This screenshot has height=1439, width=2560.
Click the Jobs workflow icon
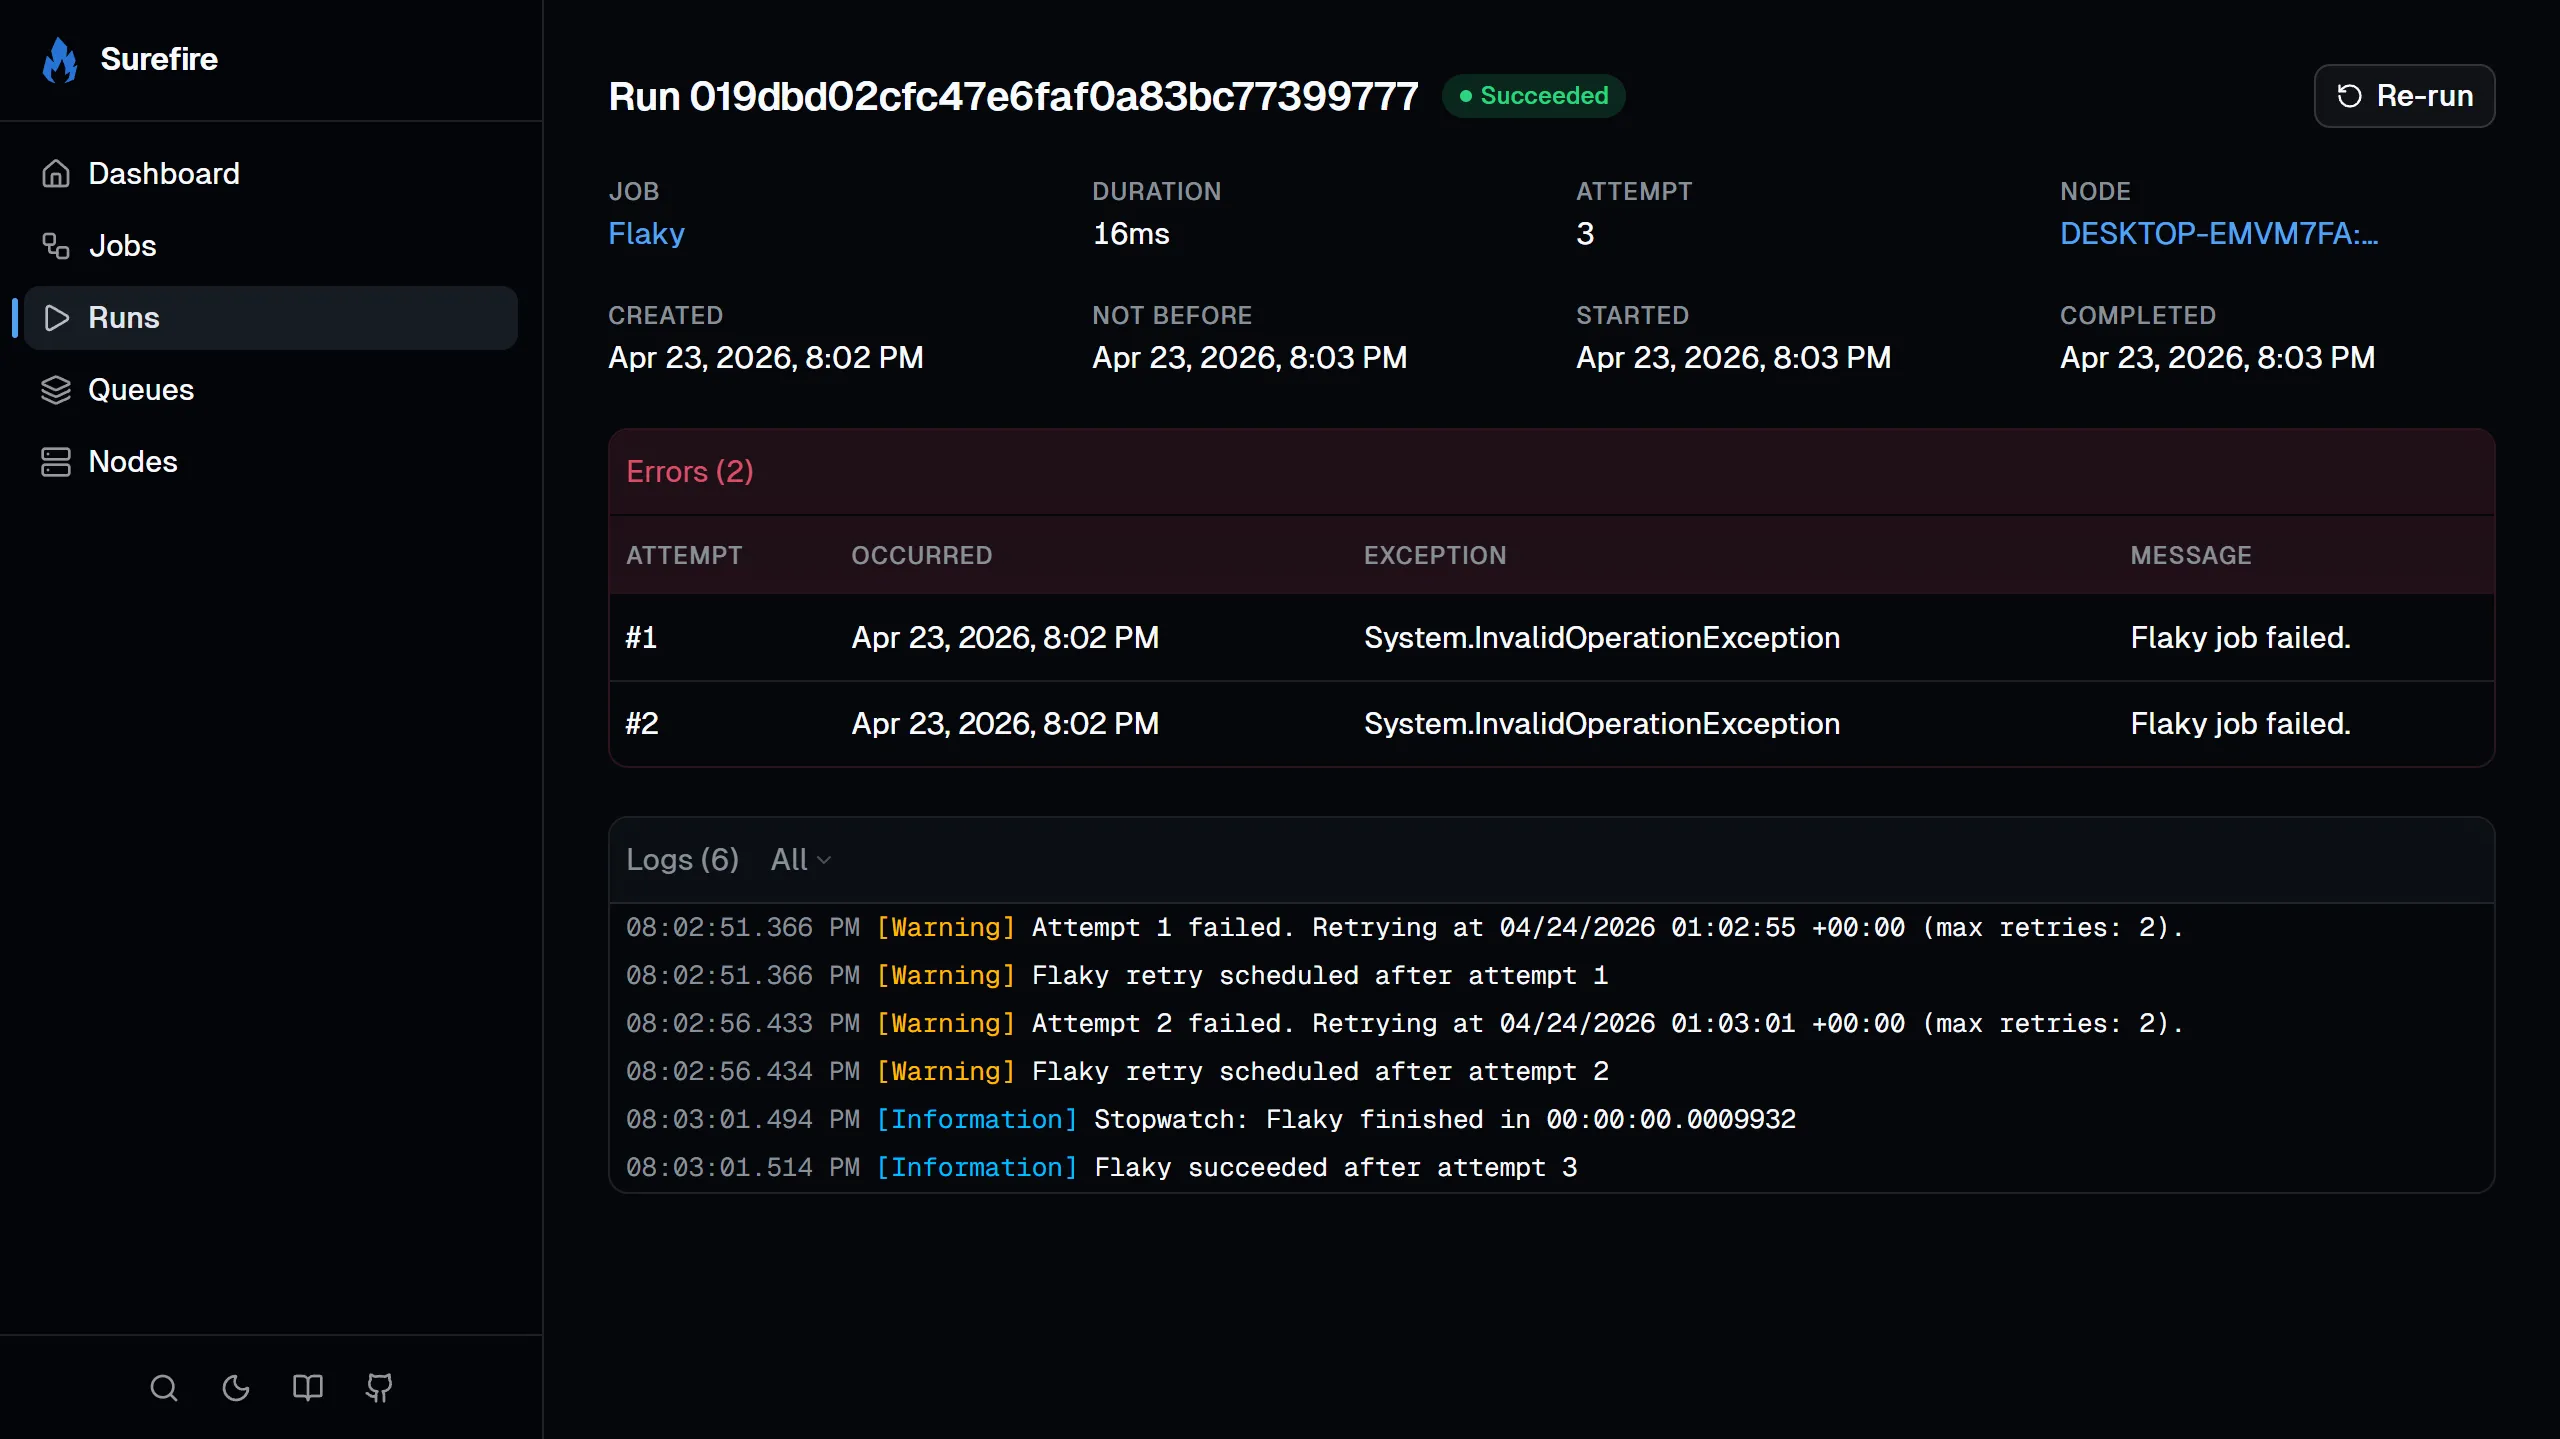coord(56,246)
